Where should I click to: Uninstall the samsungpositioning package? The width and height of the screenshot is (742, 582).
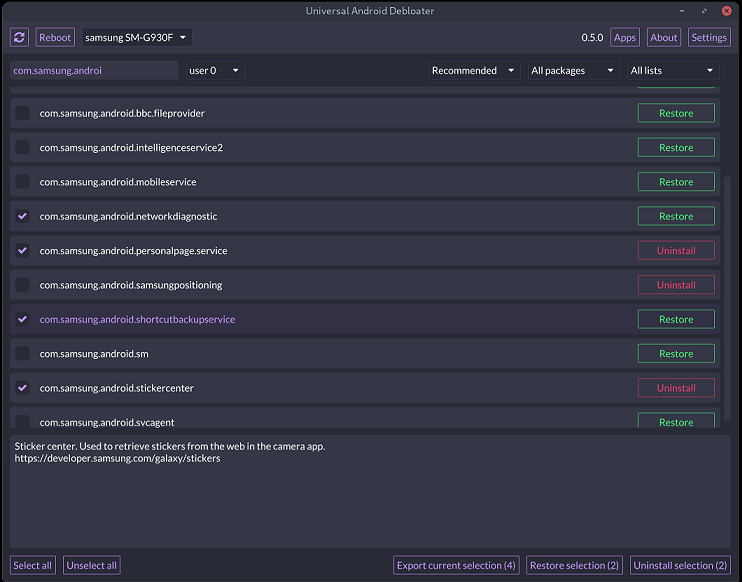pos(676,285)
